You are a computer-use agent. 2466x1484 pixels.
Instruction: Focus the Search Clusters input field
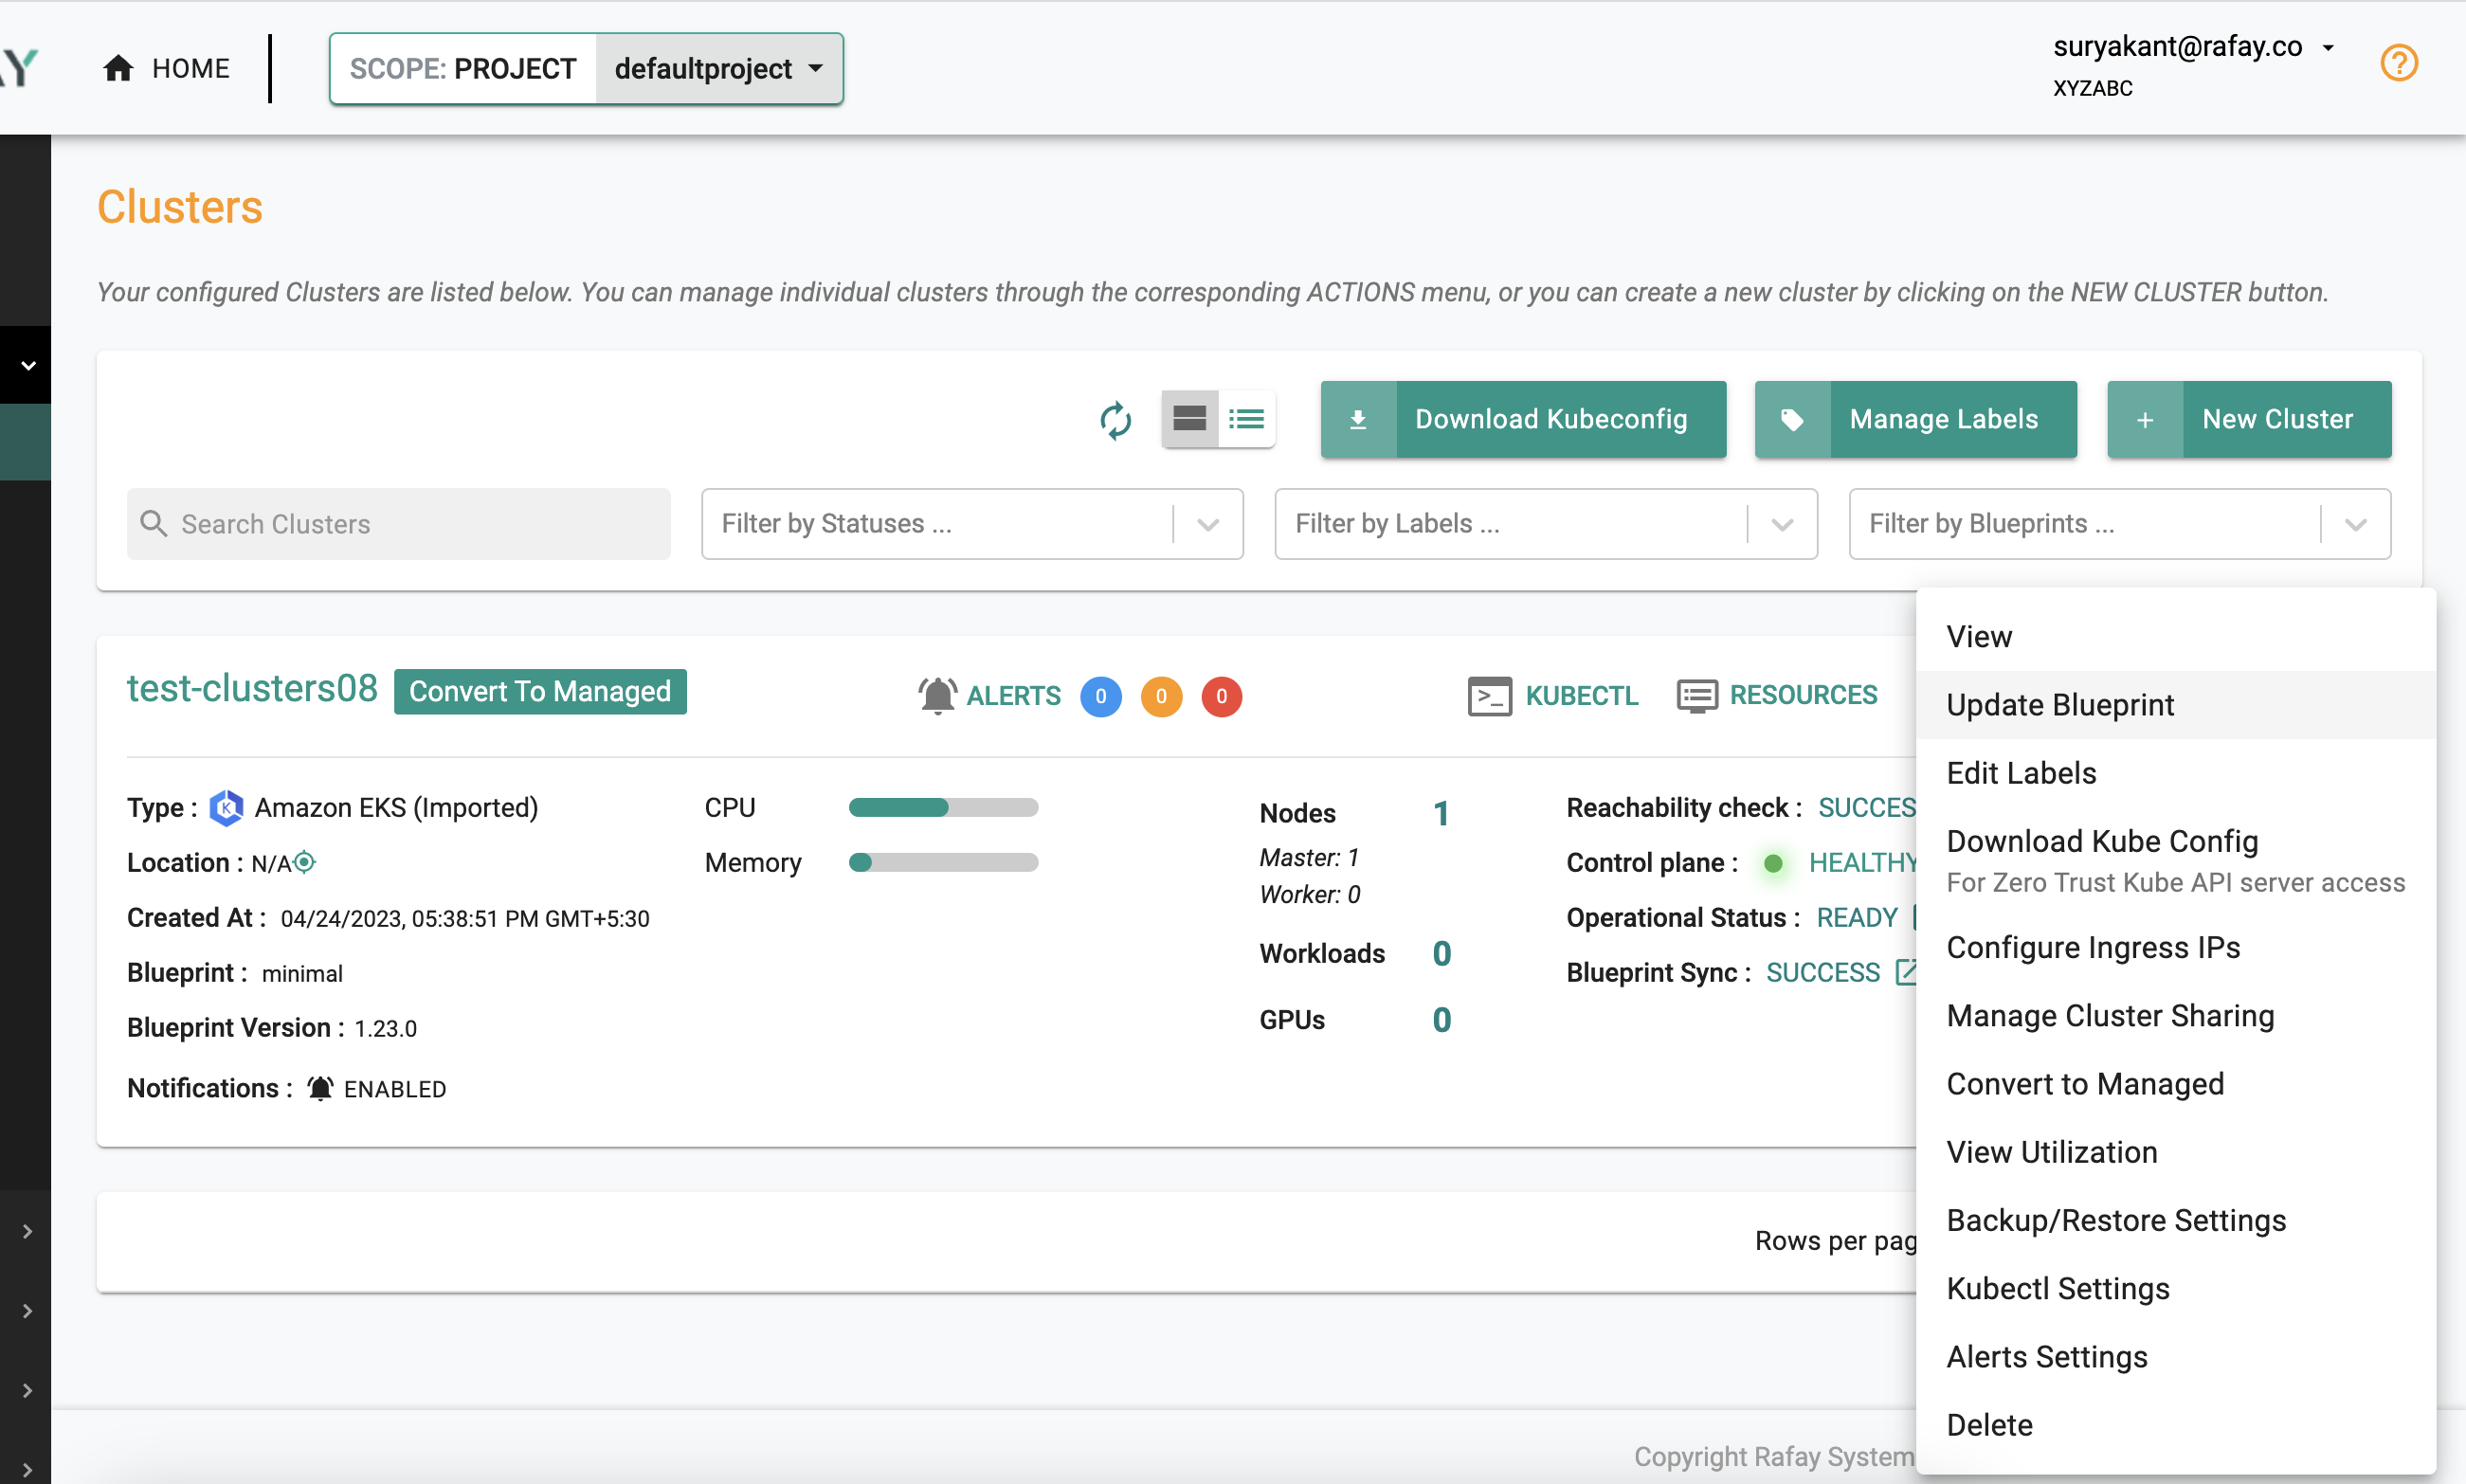click(398, 524)
